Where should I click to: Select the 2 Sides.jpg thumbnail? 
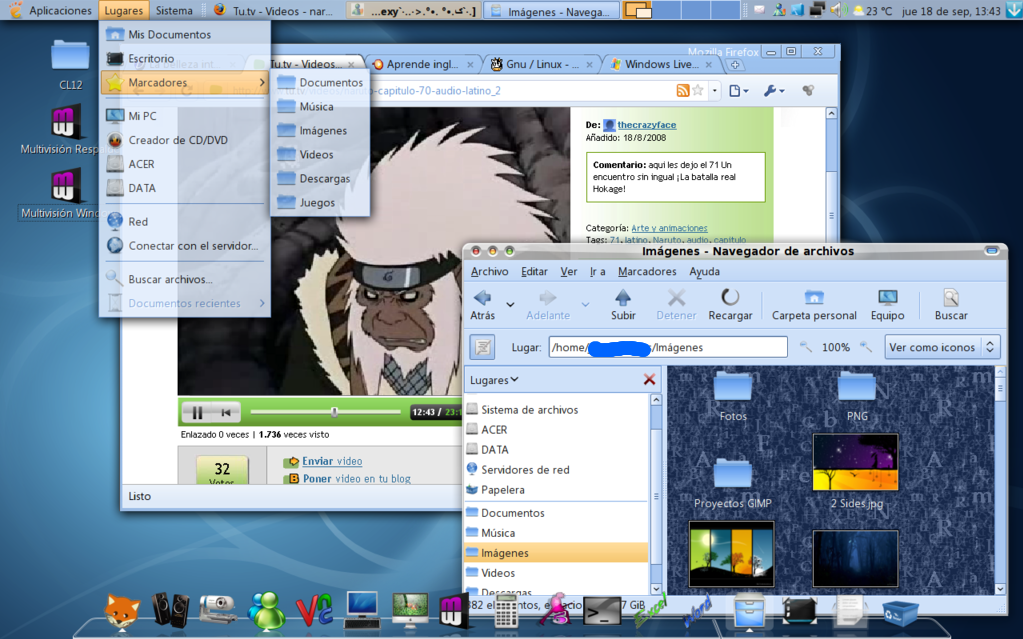[855, 462]
